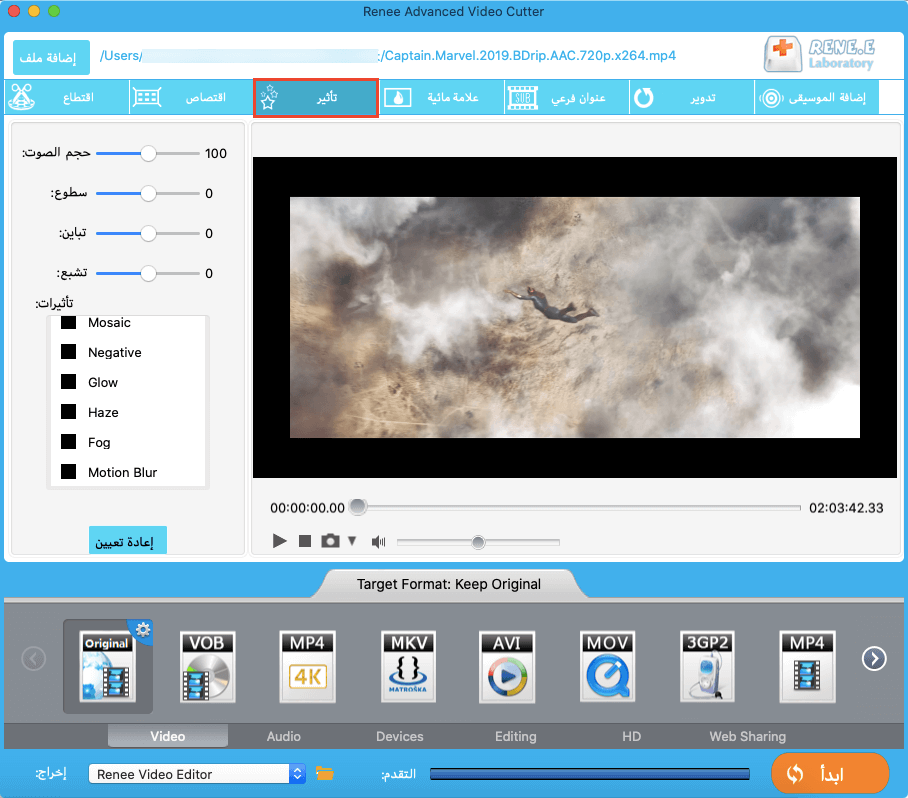The width and height of the screenshot is (908, 798).
Task: Open the اقتصاص crop tab
Action: [192, 97]
